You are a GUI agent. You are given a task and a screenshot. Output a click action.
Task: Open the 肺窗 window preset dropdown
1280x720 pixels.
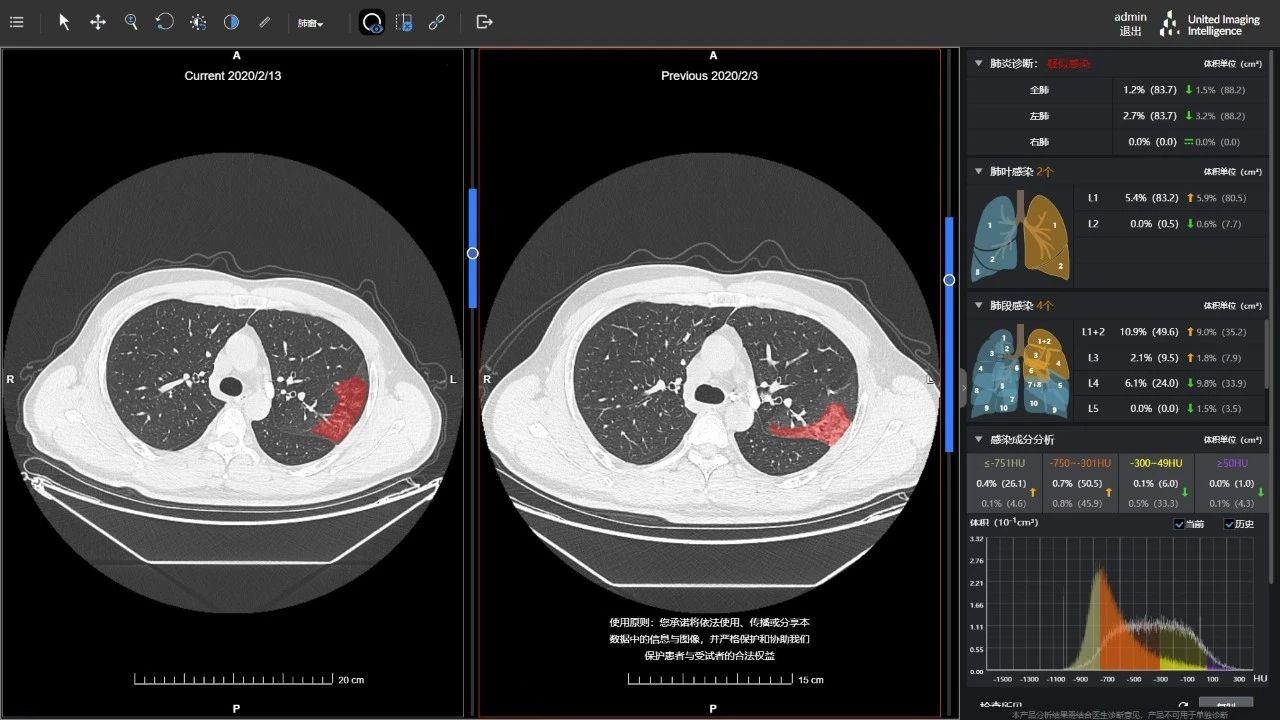(310, 23)
